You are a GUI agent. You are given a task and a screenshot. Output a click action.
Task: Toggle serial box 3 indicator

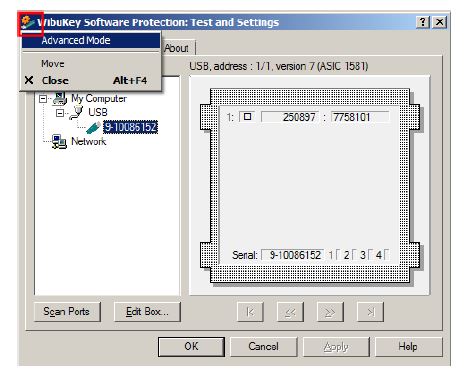(371, 255)
